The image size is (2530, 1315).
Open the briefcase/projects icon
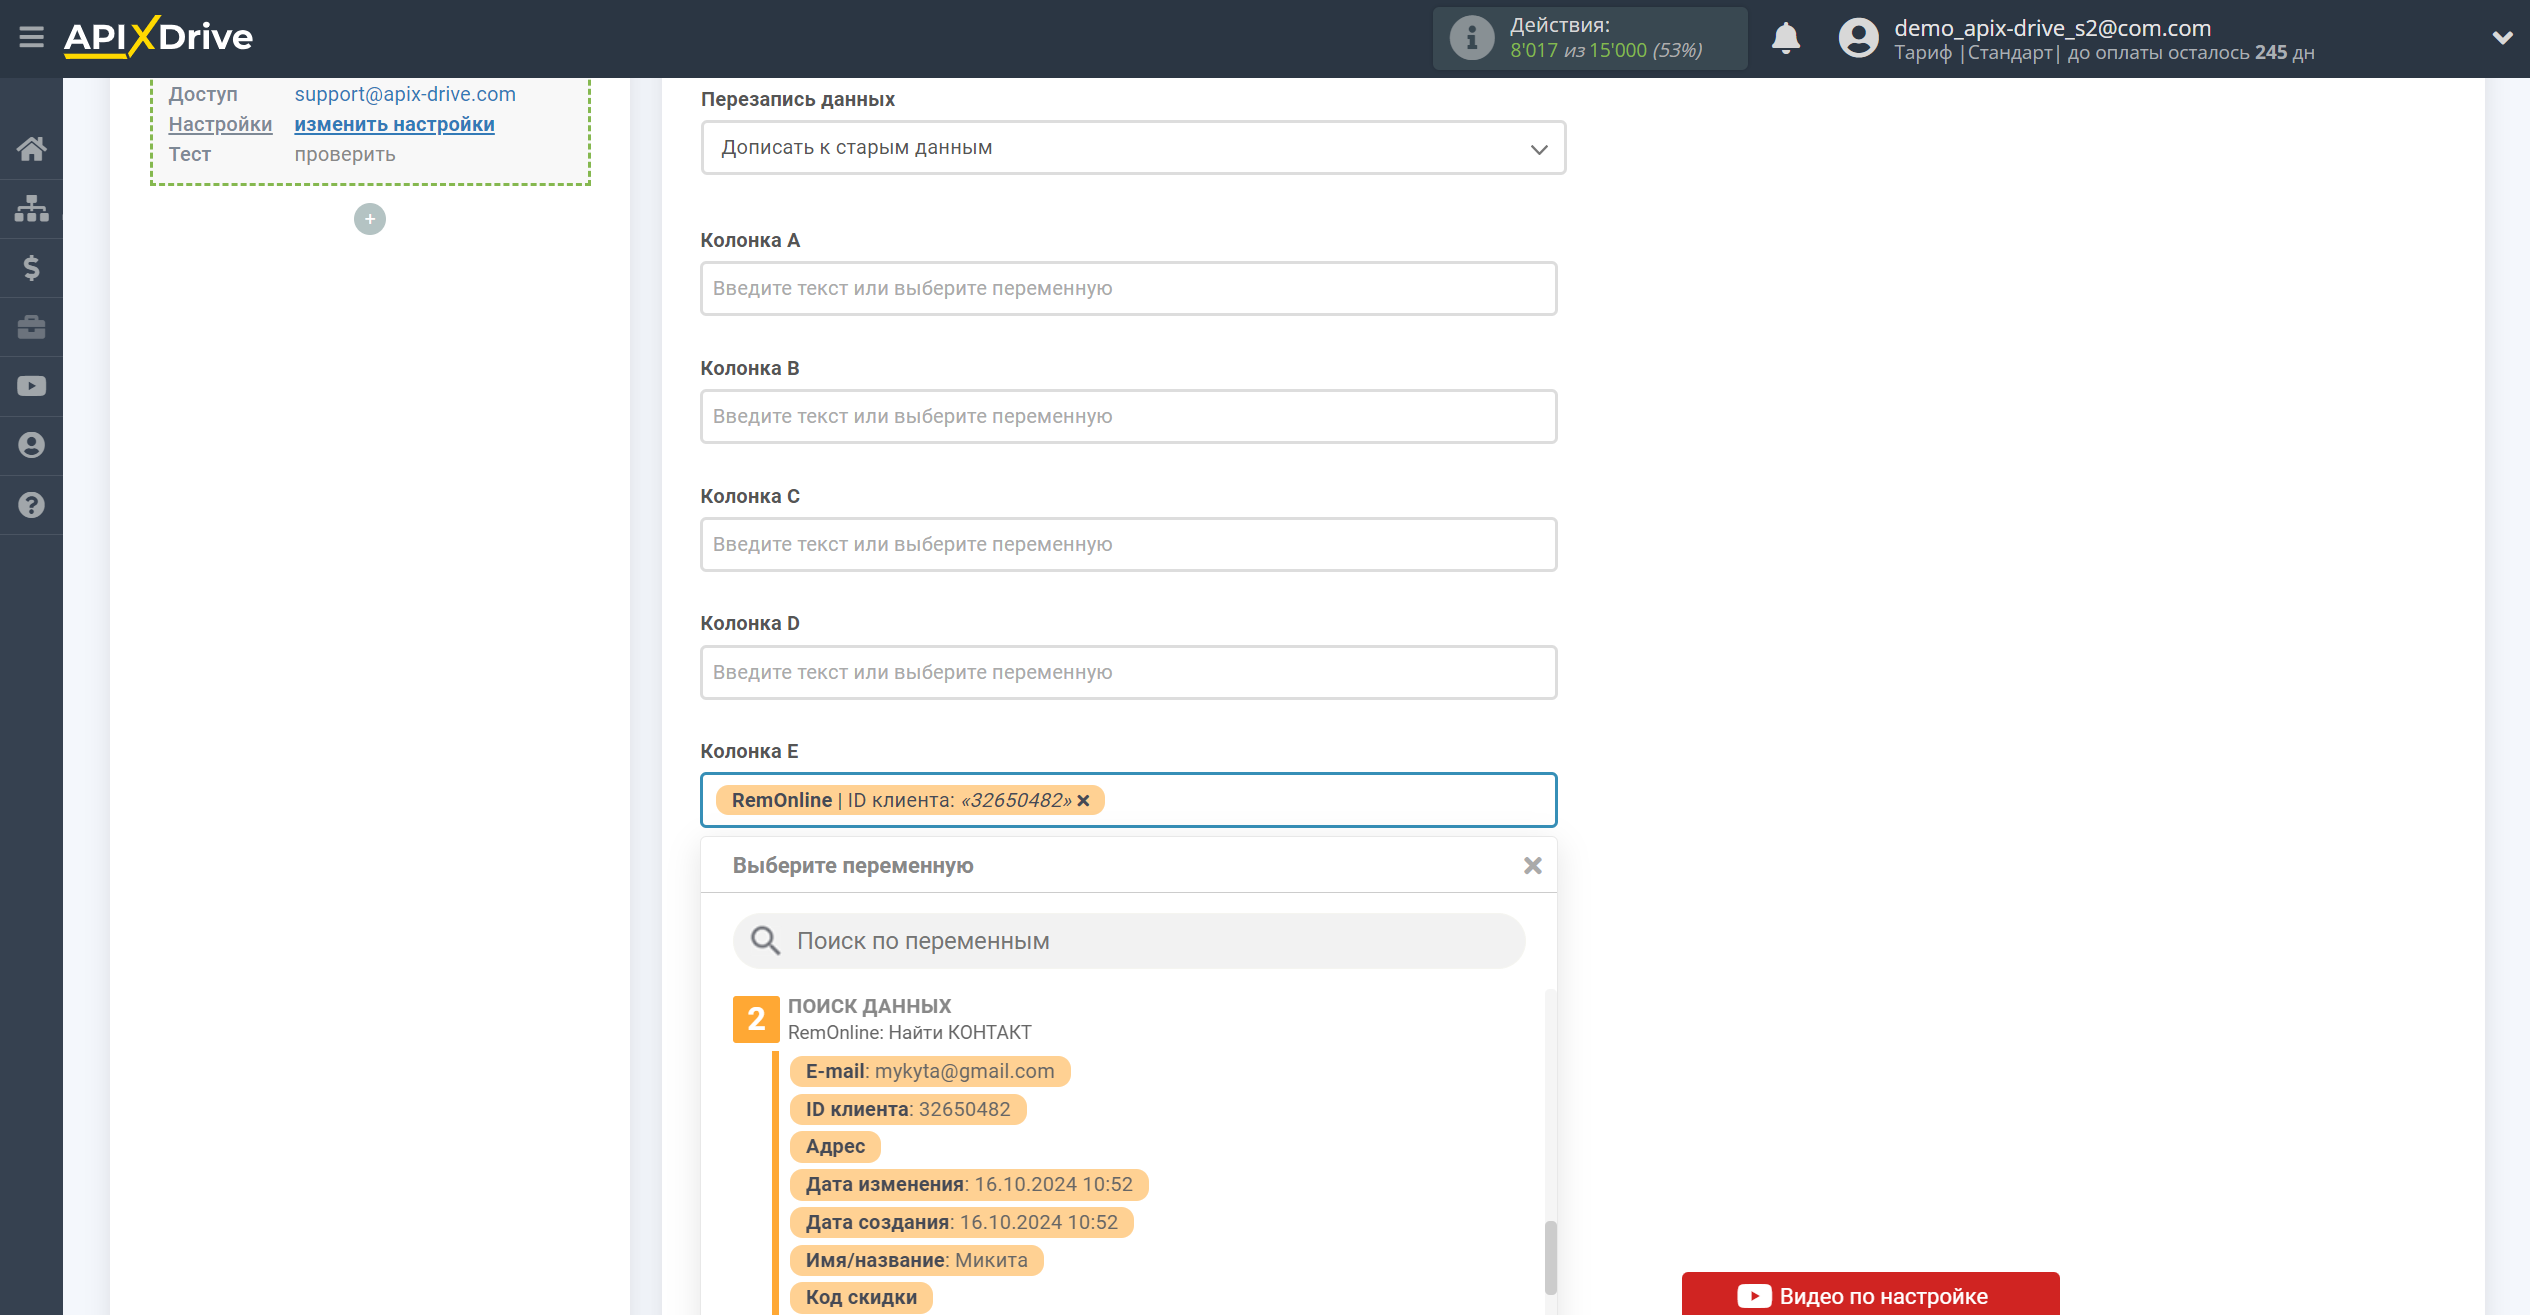coord(32,326)
